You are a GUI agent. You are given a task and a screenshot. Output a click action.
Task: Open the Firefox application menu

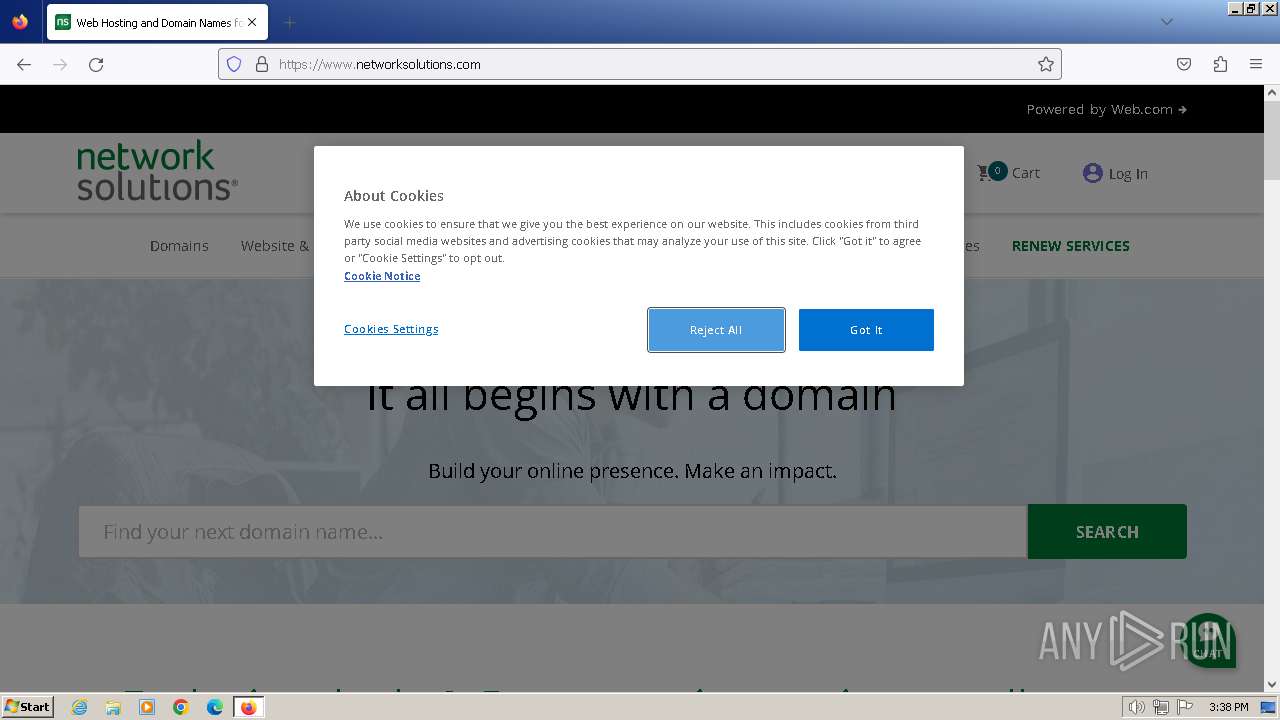pos(1256,64)
